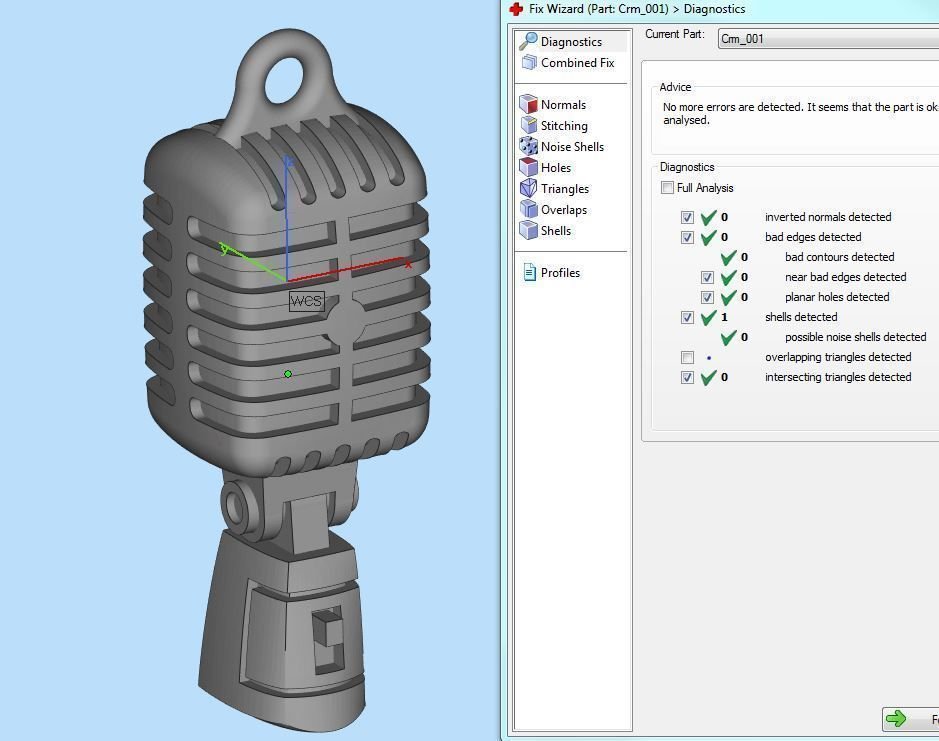Open the Profiles page
This screenshot has height=741, width=939.
tap(559, 273)
